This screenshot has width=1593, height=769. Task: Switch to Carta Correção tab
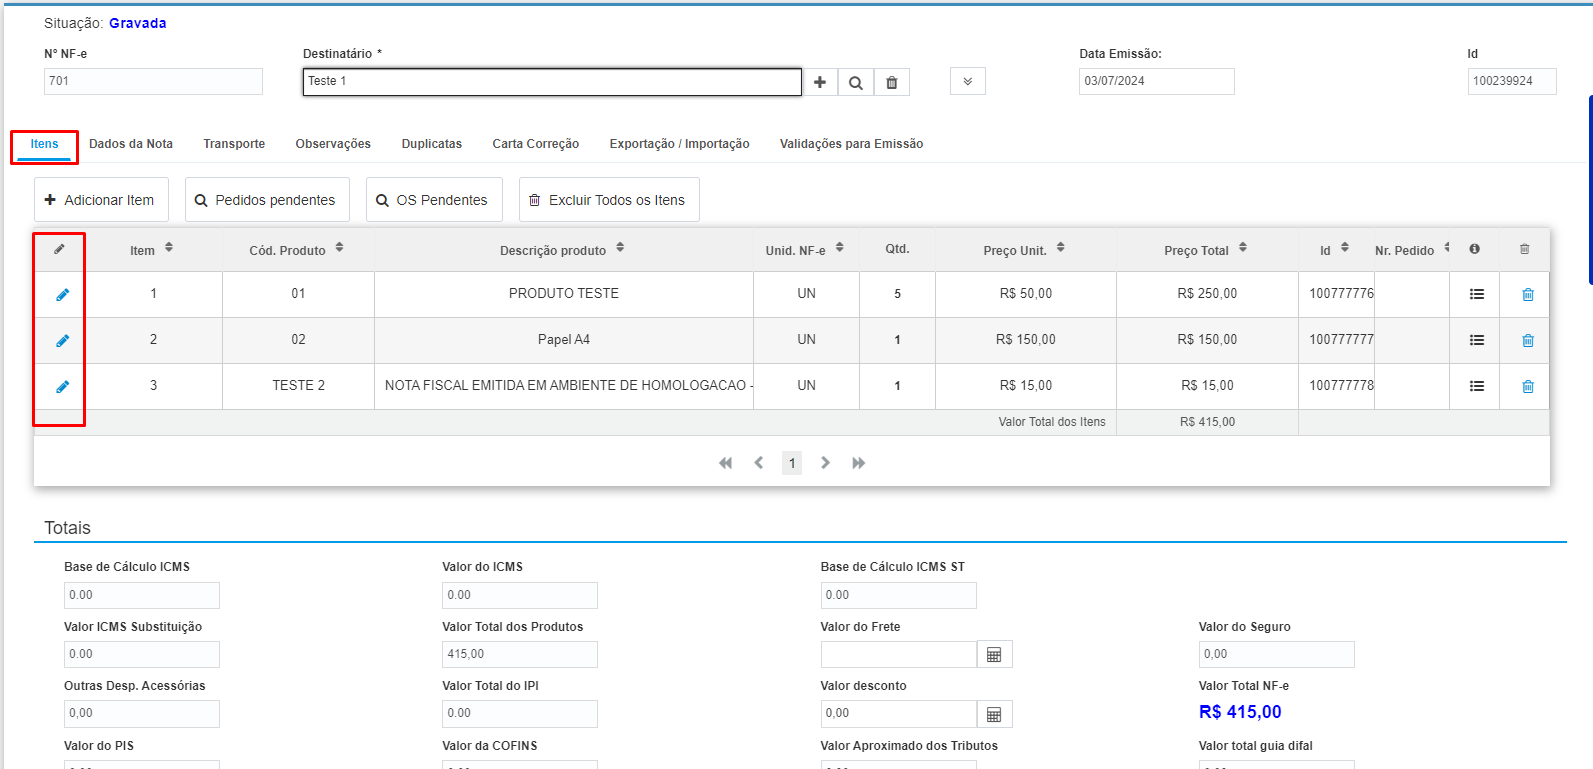click(x=536, y=144)
